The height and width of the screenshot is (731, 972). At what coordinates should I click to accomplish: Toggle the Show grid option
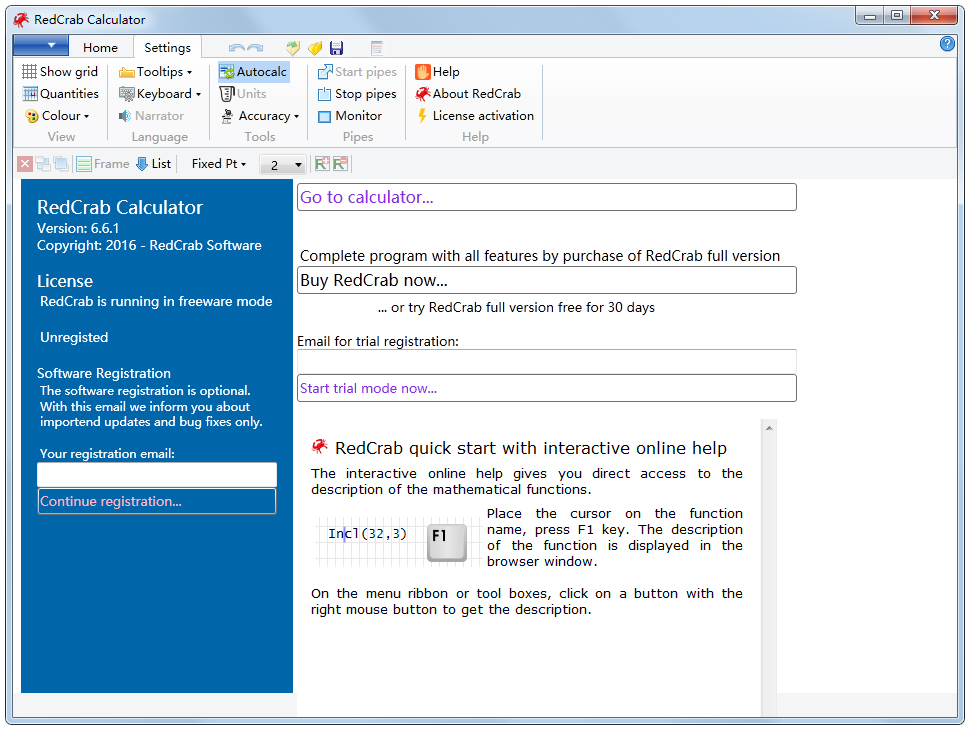tap(60, 71)
